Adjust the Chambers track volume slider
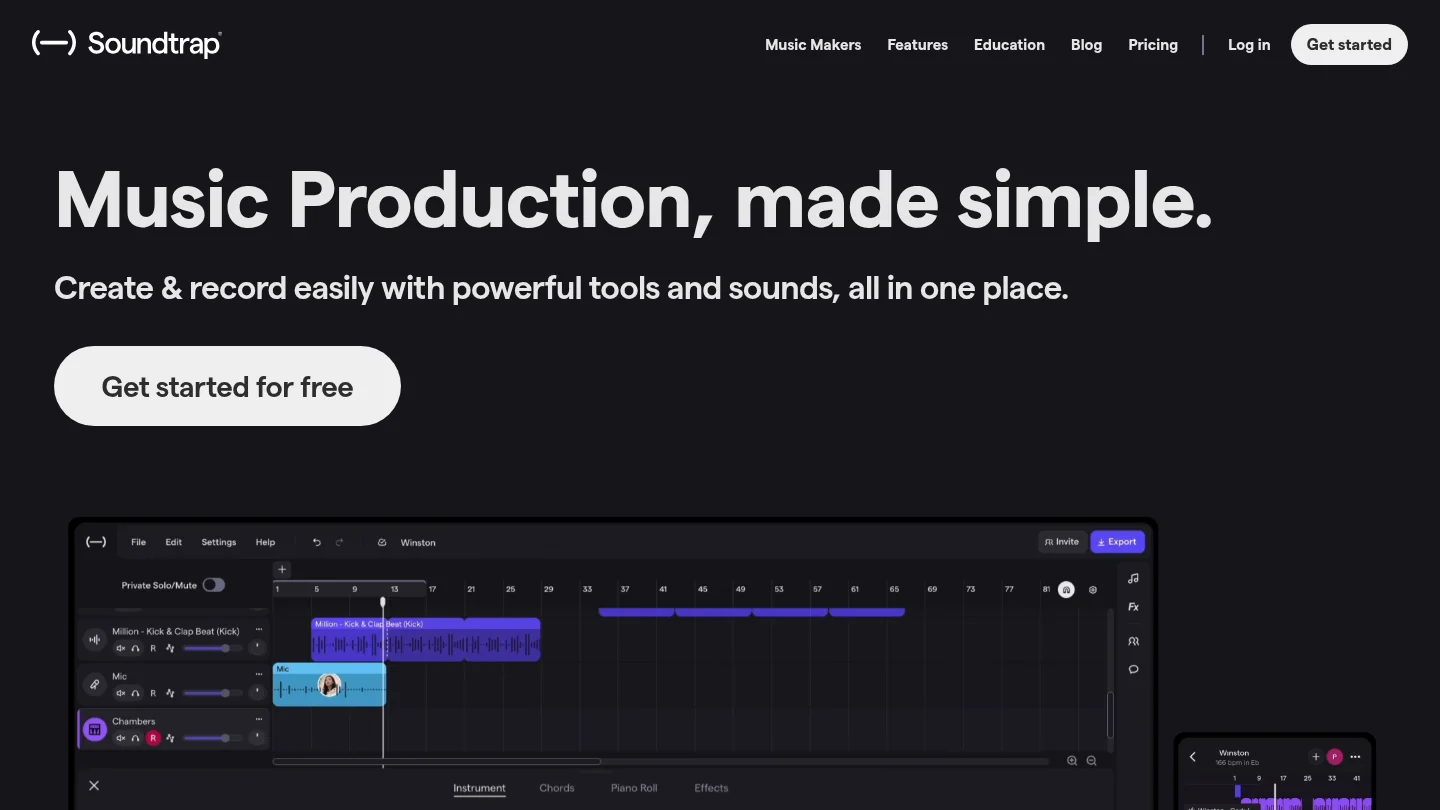Image resolution: width=1440 pixels, height=810 pixels. click(x=213, y=738)
